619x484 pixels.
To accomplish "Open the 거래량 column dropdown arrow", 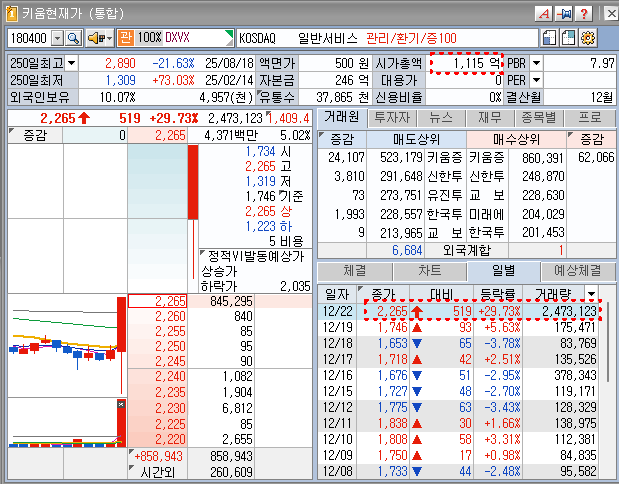I will pyautogui.click(x=591, y=294).
